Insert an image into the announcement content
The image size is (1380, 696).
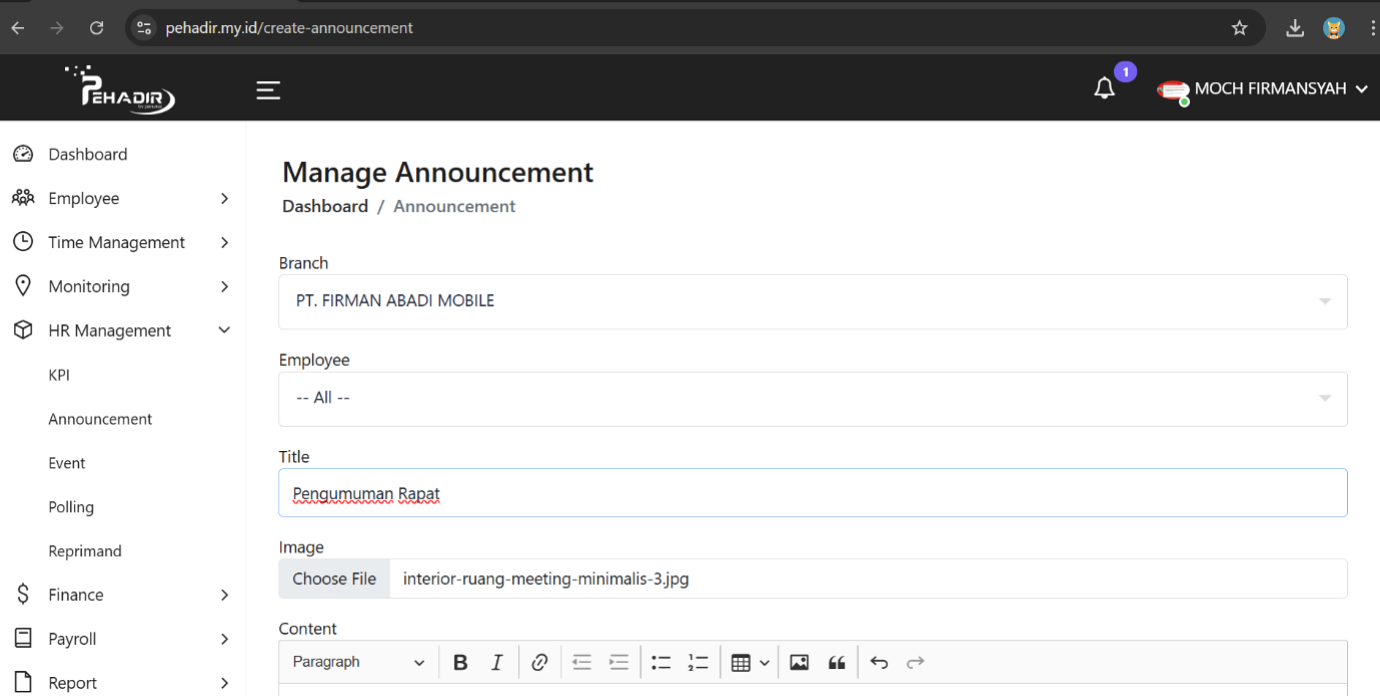(798, 661)
